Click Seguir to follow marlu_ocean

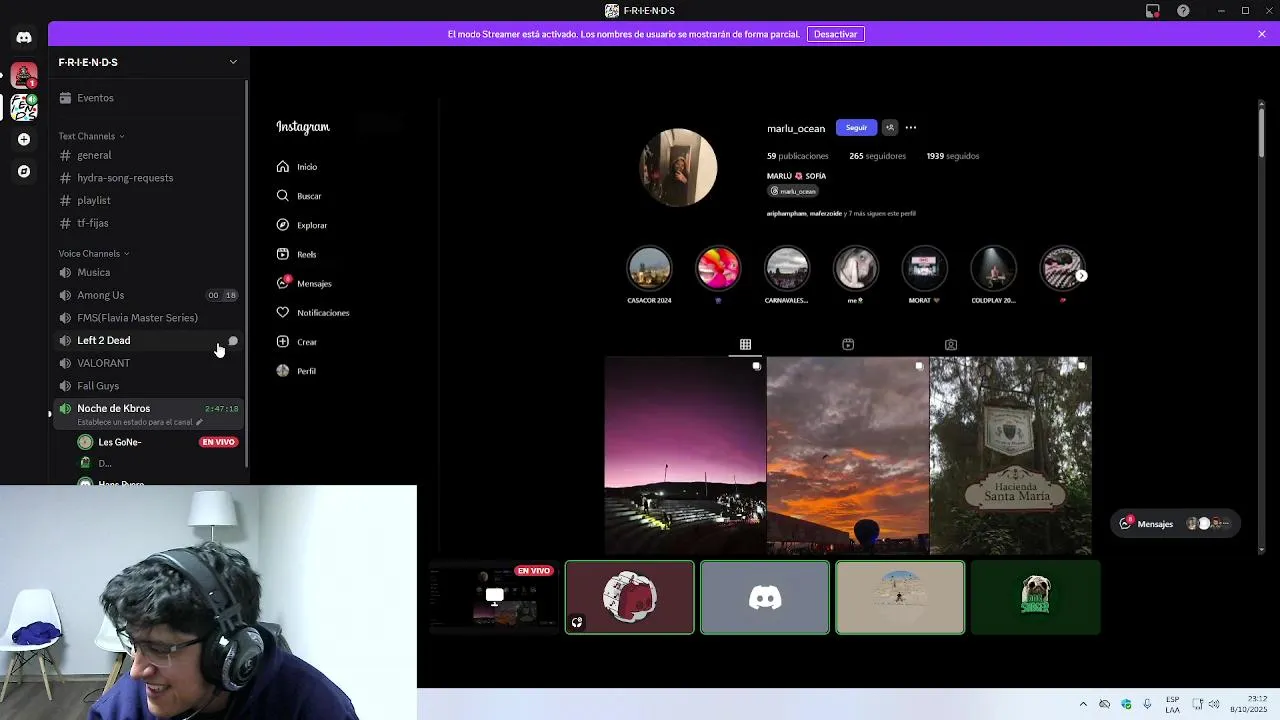[856, 128]
